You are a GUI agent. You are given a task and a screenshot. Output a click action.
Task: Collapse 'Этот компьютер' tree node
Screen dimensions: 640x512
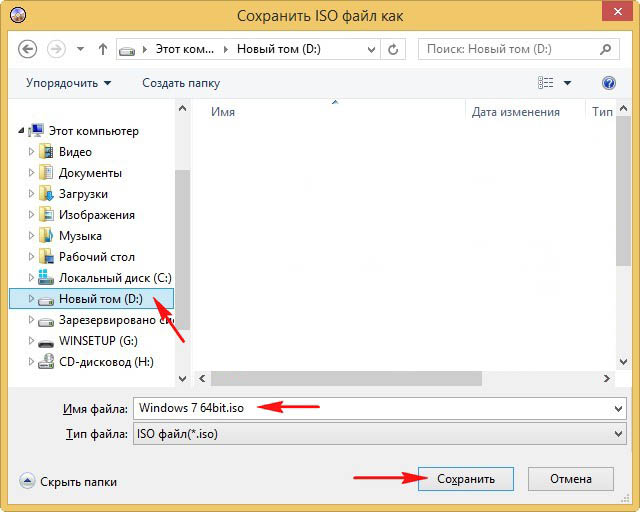click(21, 131)
